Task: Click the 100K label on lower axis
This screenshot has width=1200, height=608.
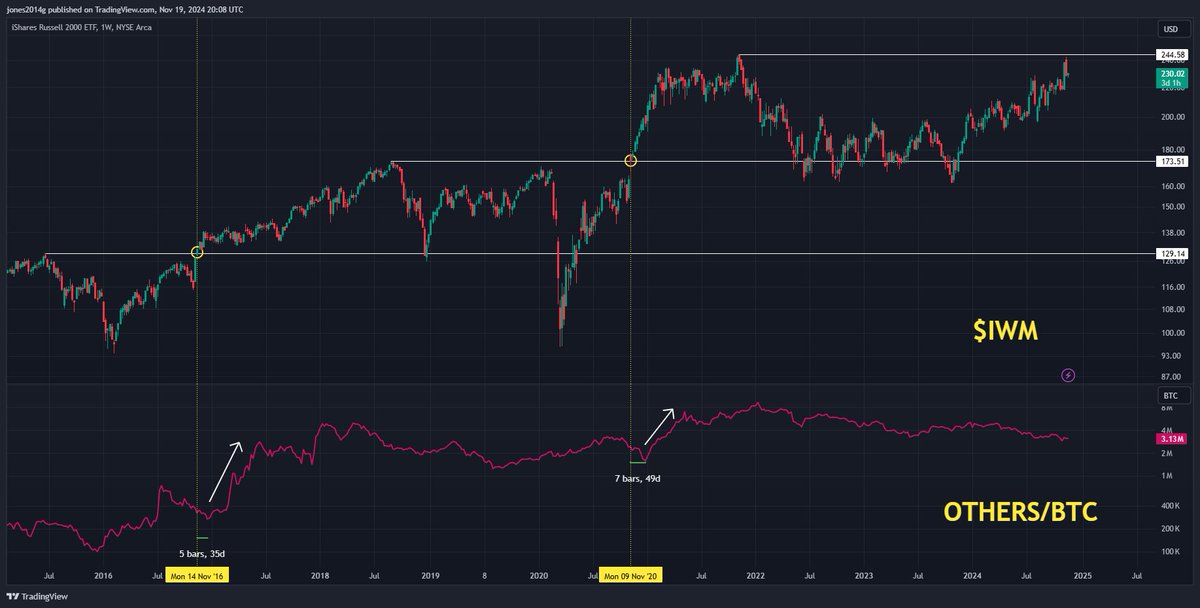Action: pos(1170,552)
